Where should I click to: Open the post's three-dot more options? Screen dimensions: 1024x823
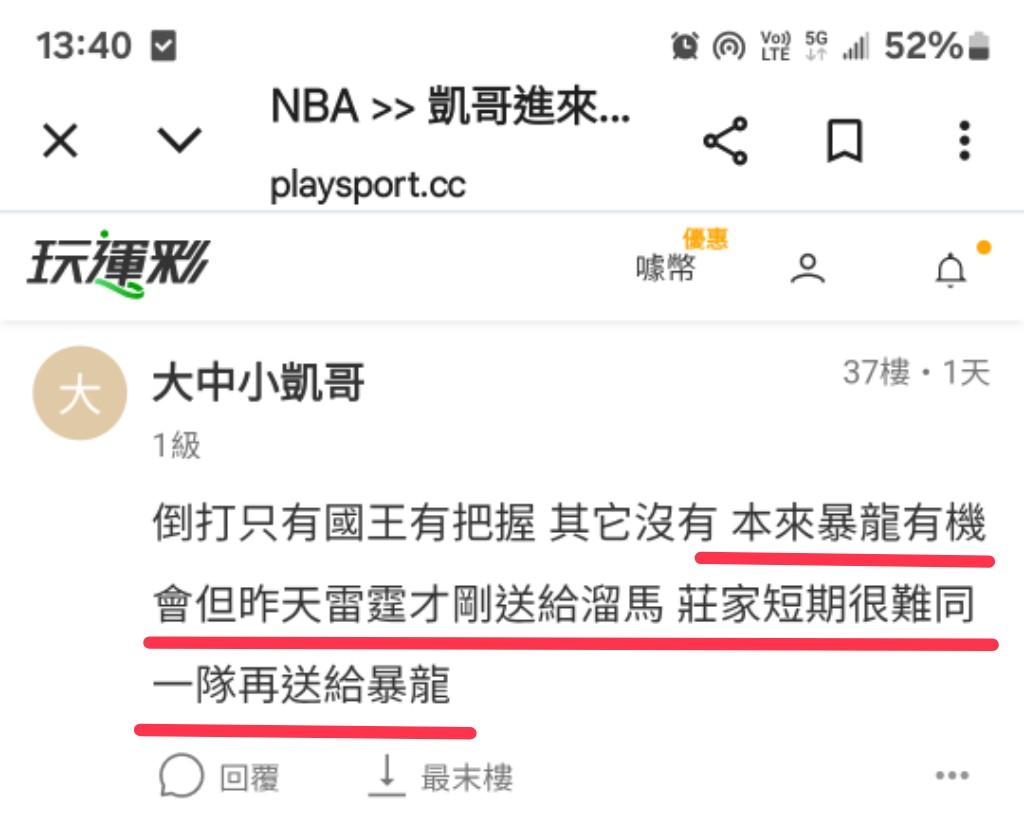tap(952, 775)
